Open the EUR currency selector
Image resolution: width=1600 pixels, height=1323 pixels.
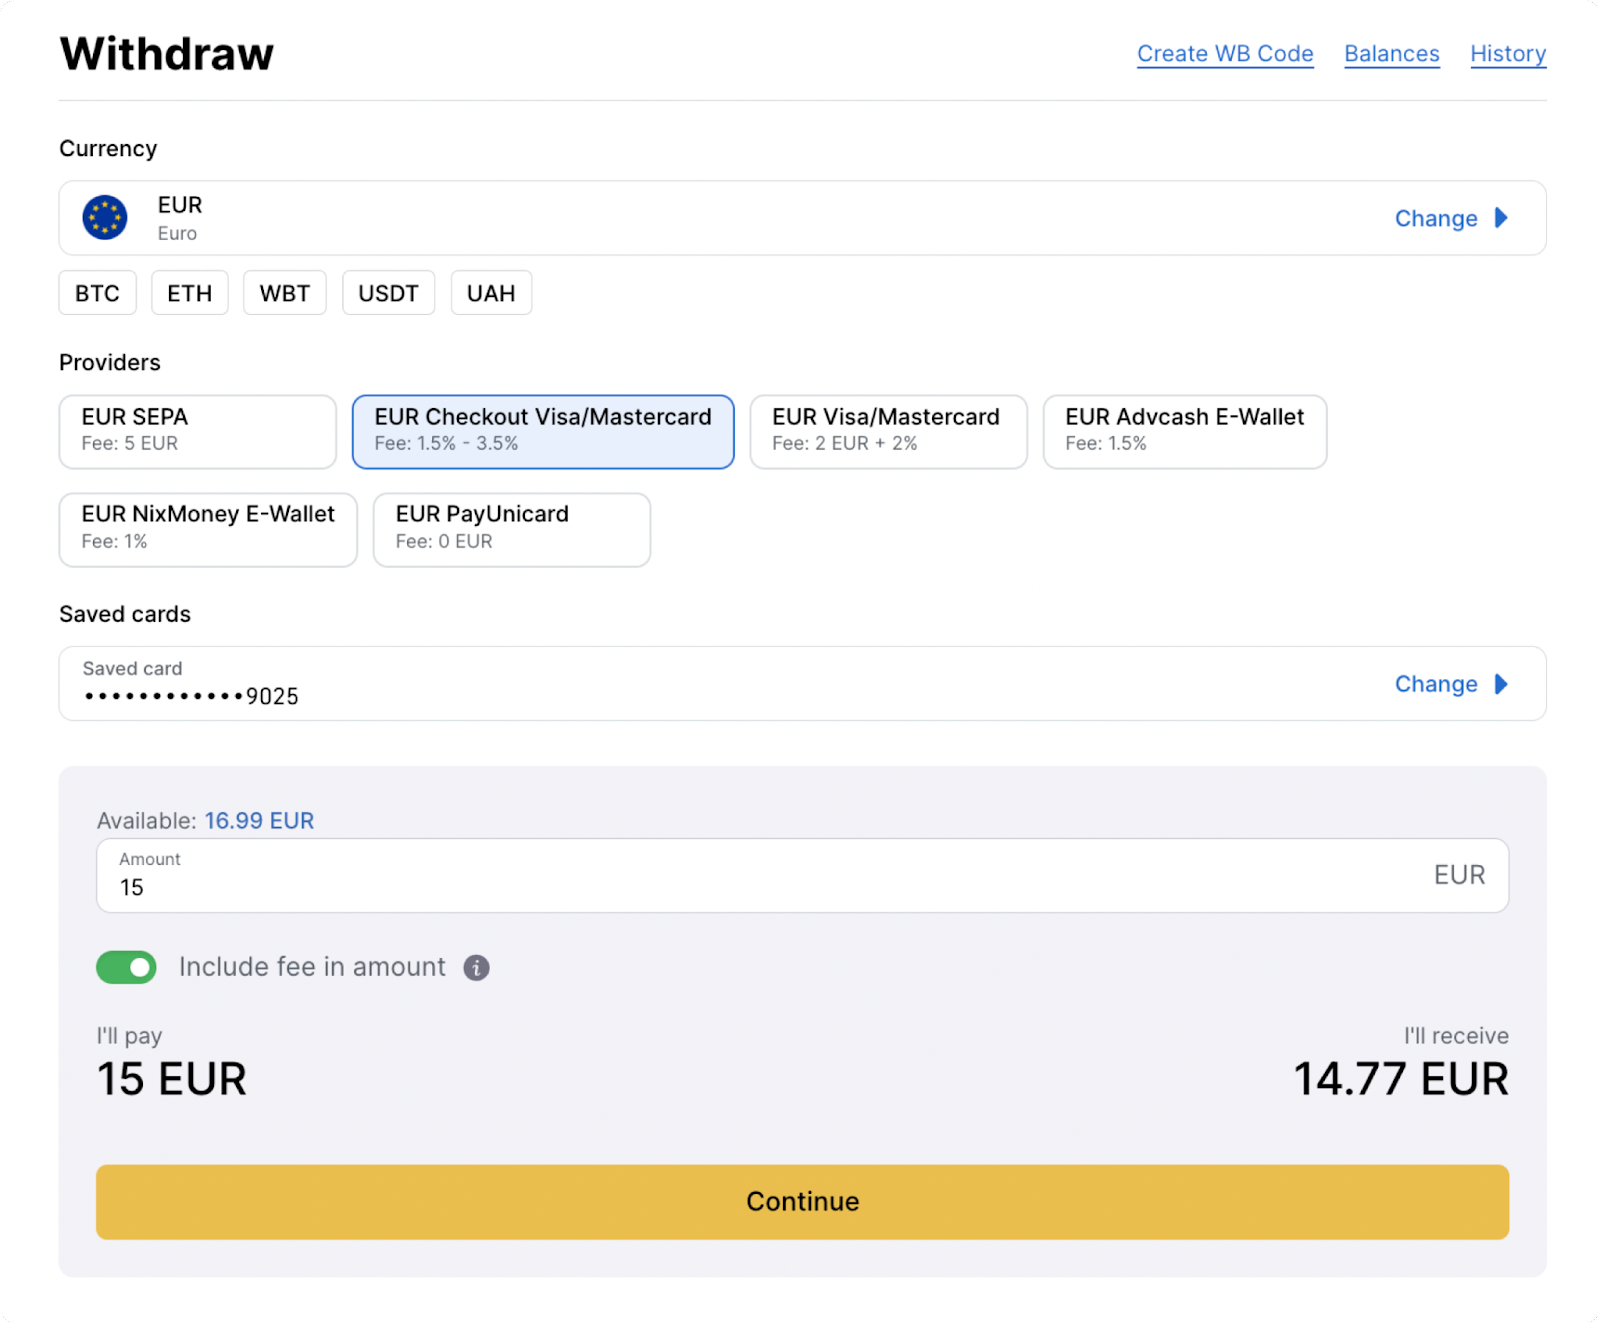[x=802, y=218]
